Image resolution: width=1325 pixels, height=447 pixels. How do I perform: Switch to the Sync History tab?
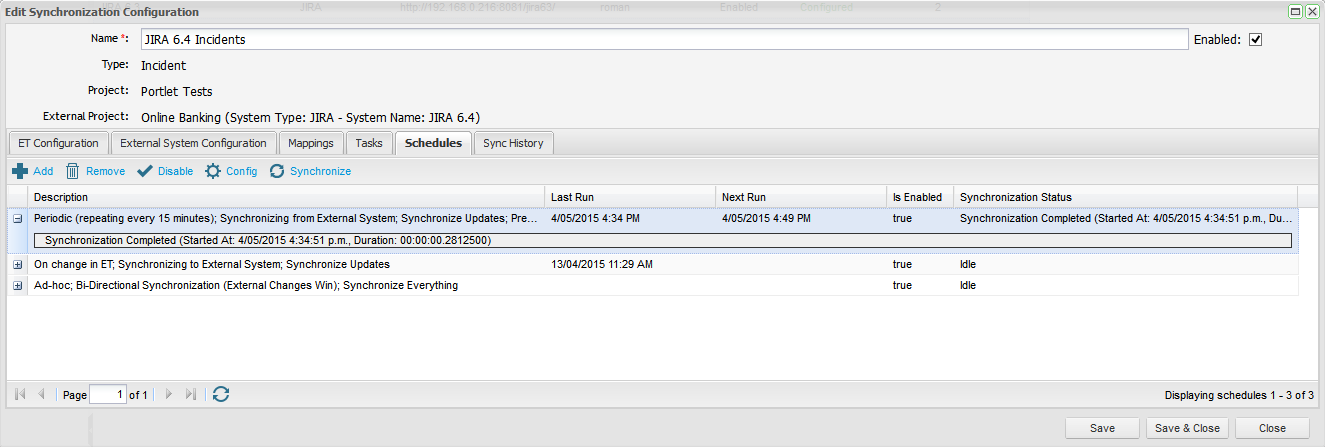point(513,143)
